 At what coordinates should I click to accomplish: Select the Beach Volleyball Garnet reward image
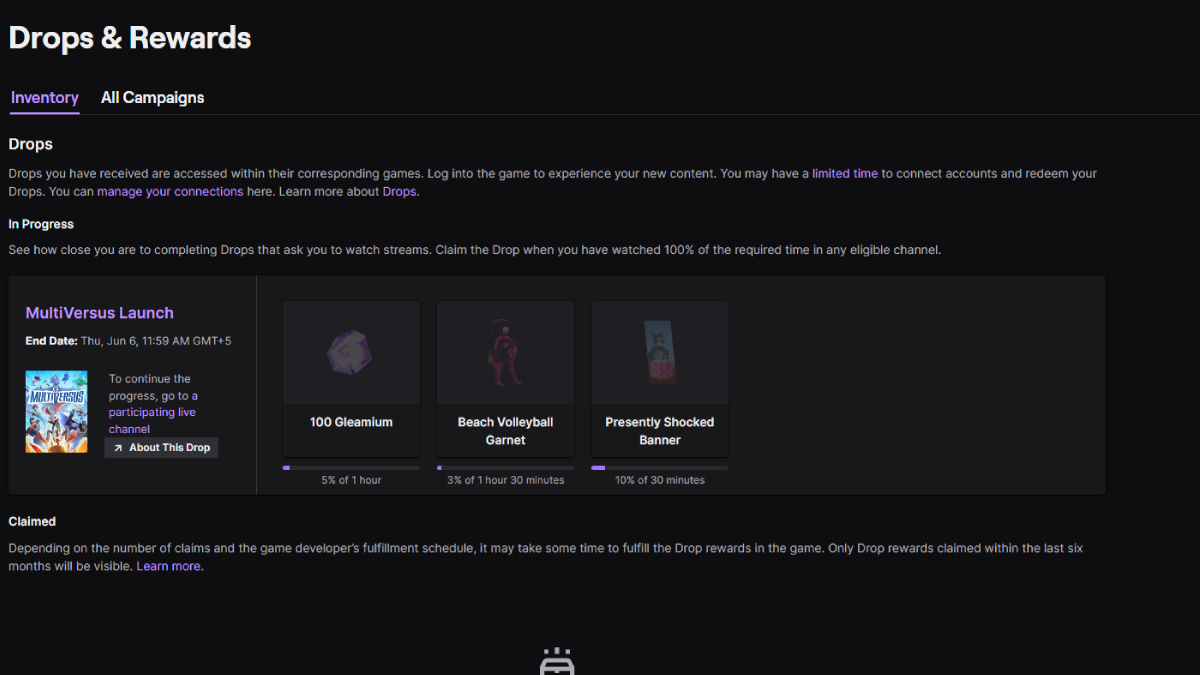[x=505, y=352]
